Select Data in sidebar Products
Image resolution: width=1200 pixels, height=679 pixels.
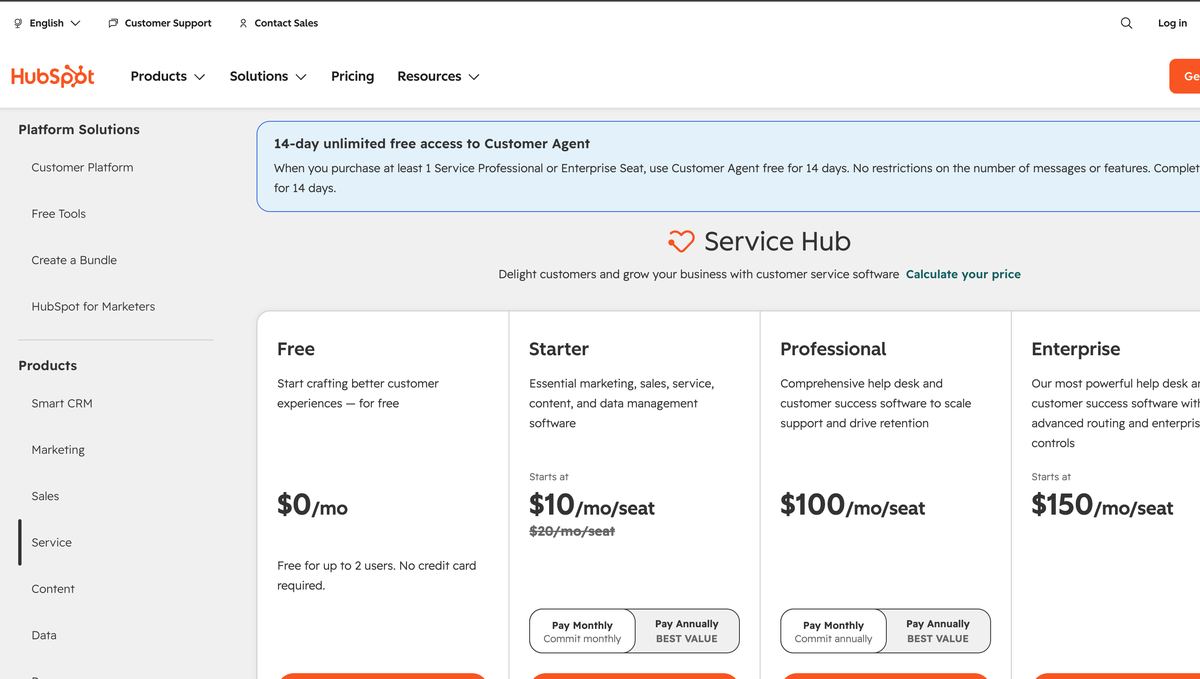44,635
